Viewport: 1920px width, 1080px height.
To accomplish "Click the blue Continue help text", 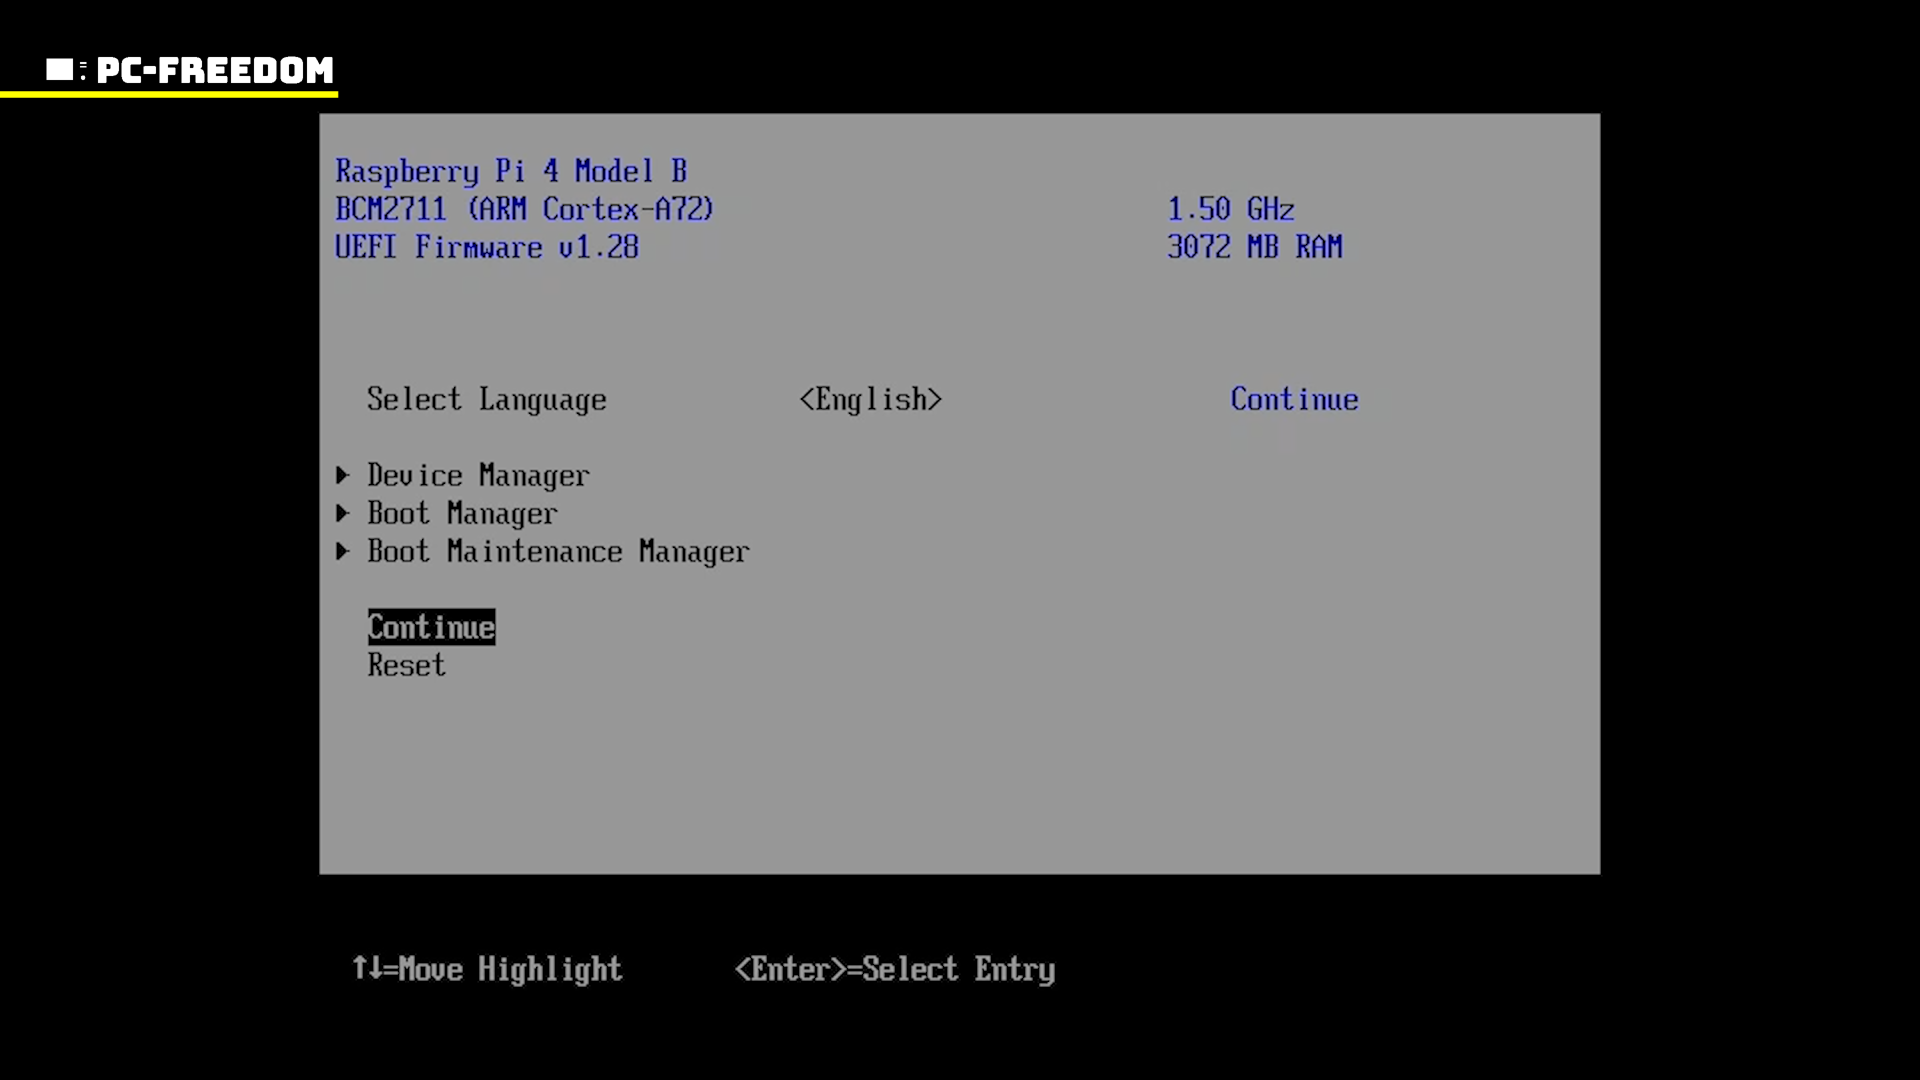I will tap(1294, 399).
